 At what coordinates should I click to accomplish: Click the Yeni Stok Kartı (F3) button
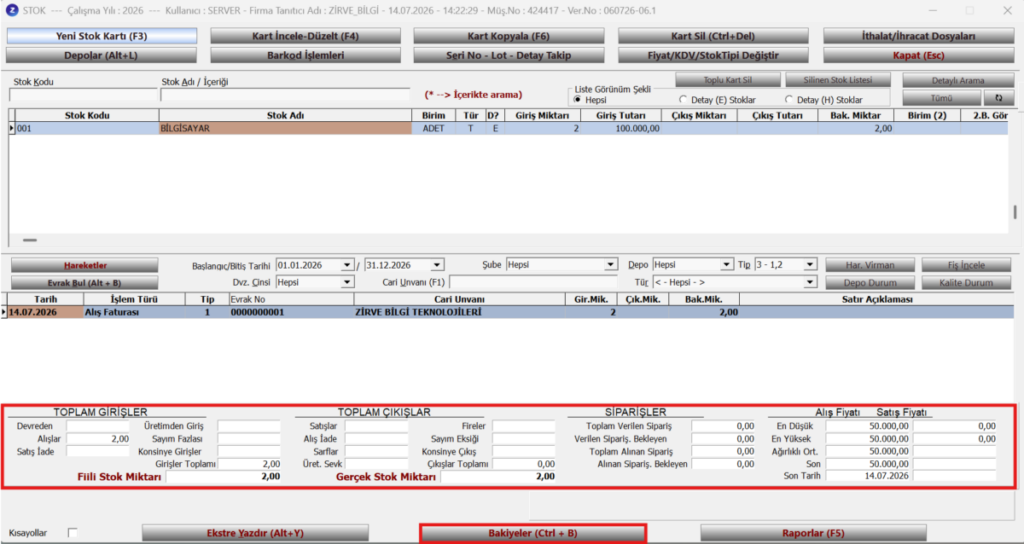click(x=102, y=36)
